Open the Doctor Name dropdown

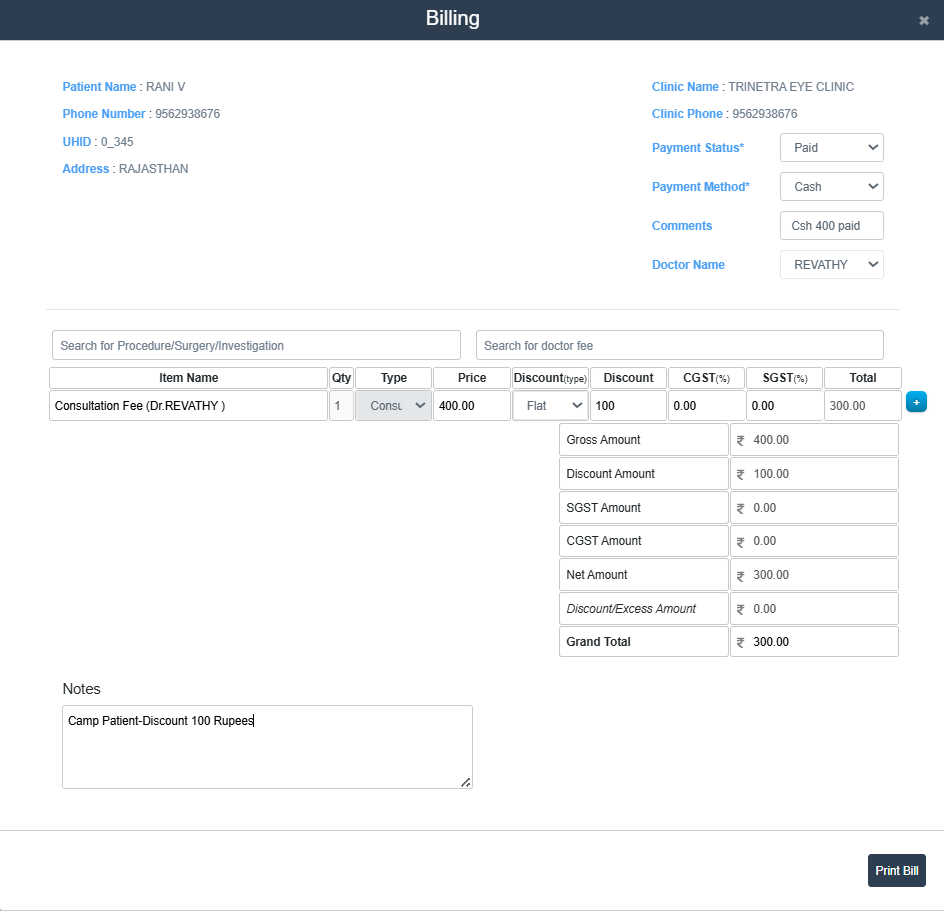click(831, 265)
